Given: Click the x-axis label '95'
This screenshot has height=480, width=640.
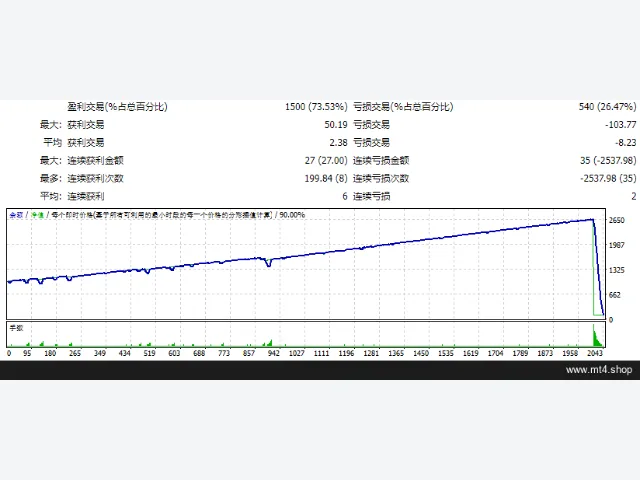Looking at the screenshot, I should 27,353.
